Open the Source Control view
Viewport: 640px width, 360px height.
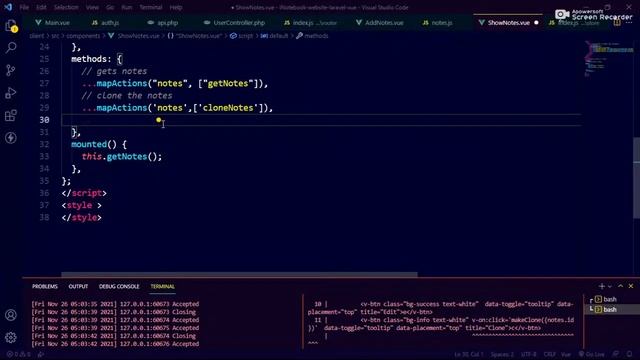(11, 70)
